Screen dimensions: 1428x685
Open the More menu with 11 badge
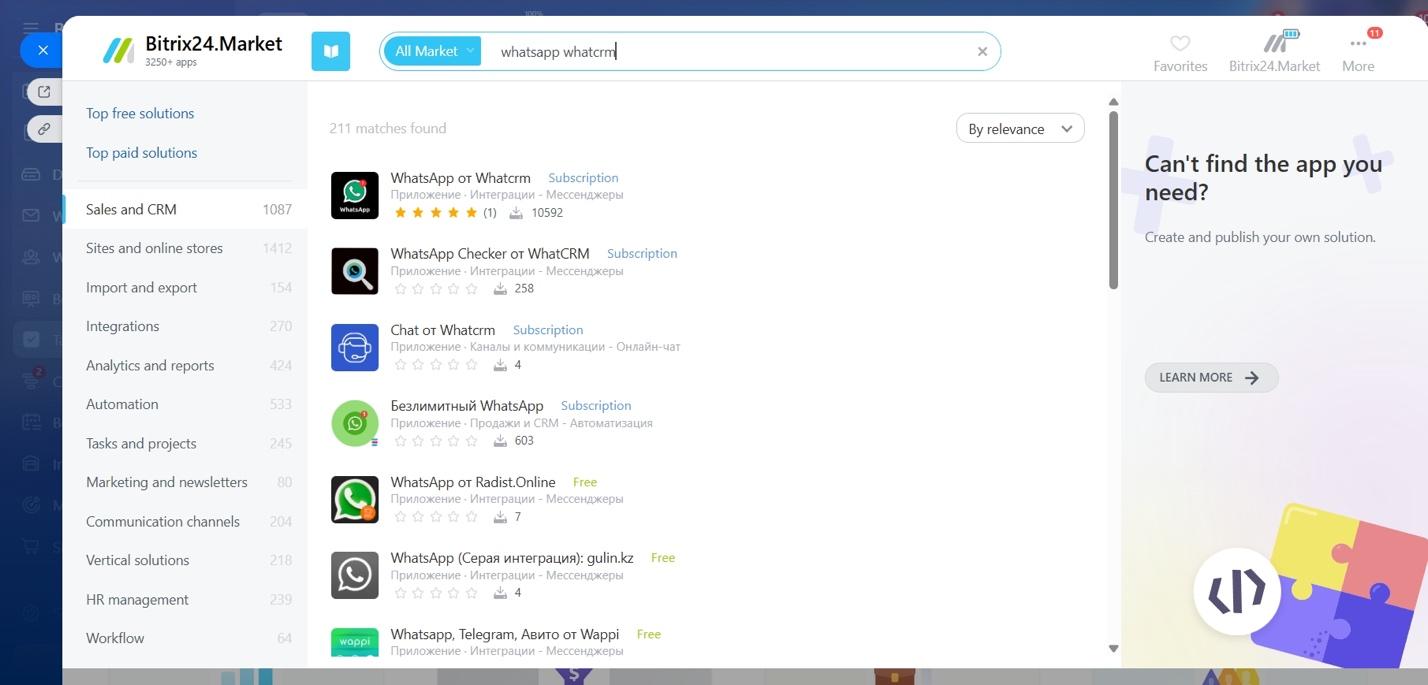click(x=1358, y=53)
